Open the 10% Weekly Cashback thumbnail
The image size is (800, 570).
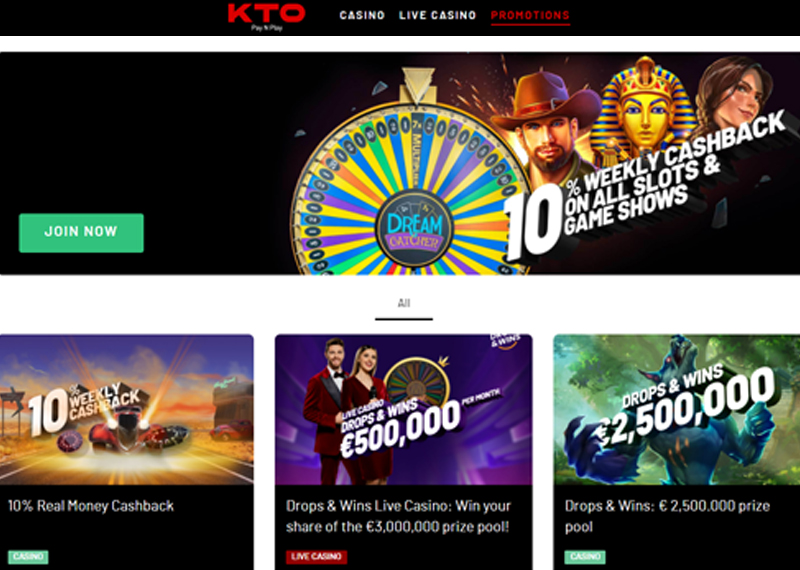coord(127,409)
